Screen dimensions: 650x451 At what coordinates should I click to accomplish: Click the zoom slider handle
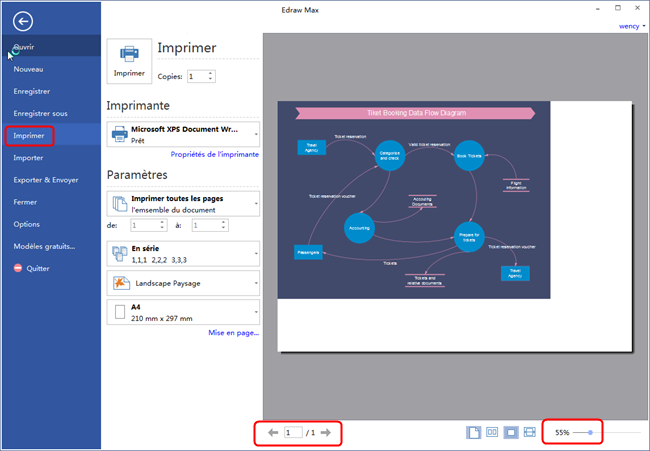coord(590,432)
